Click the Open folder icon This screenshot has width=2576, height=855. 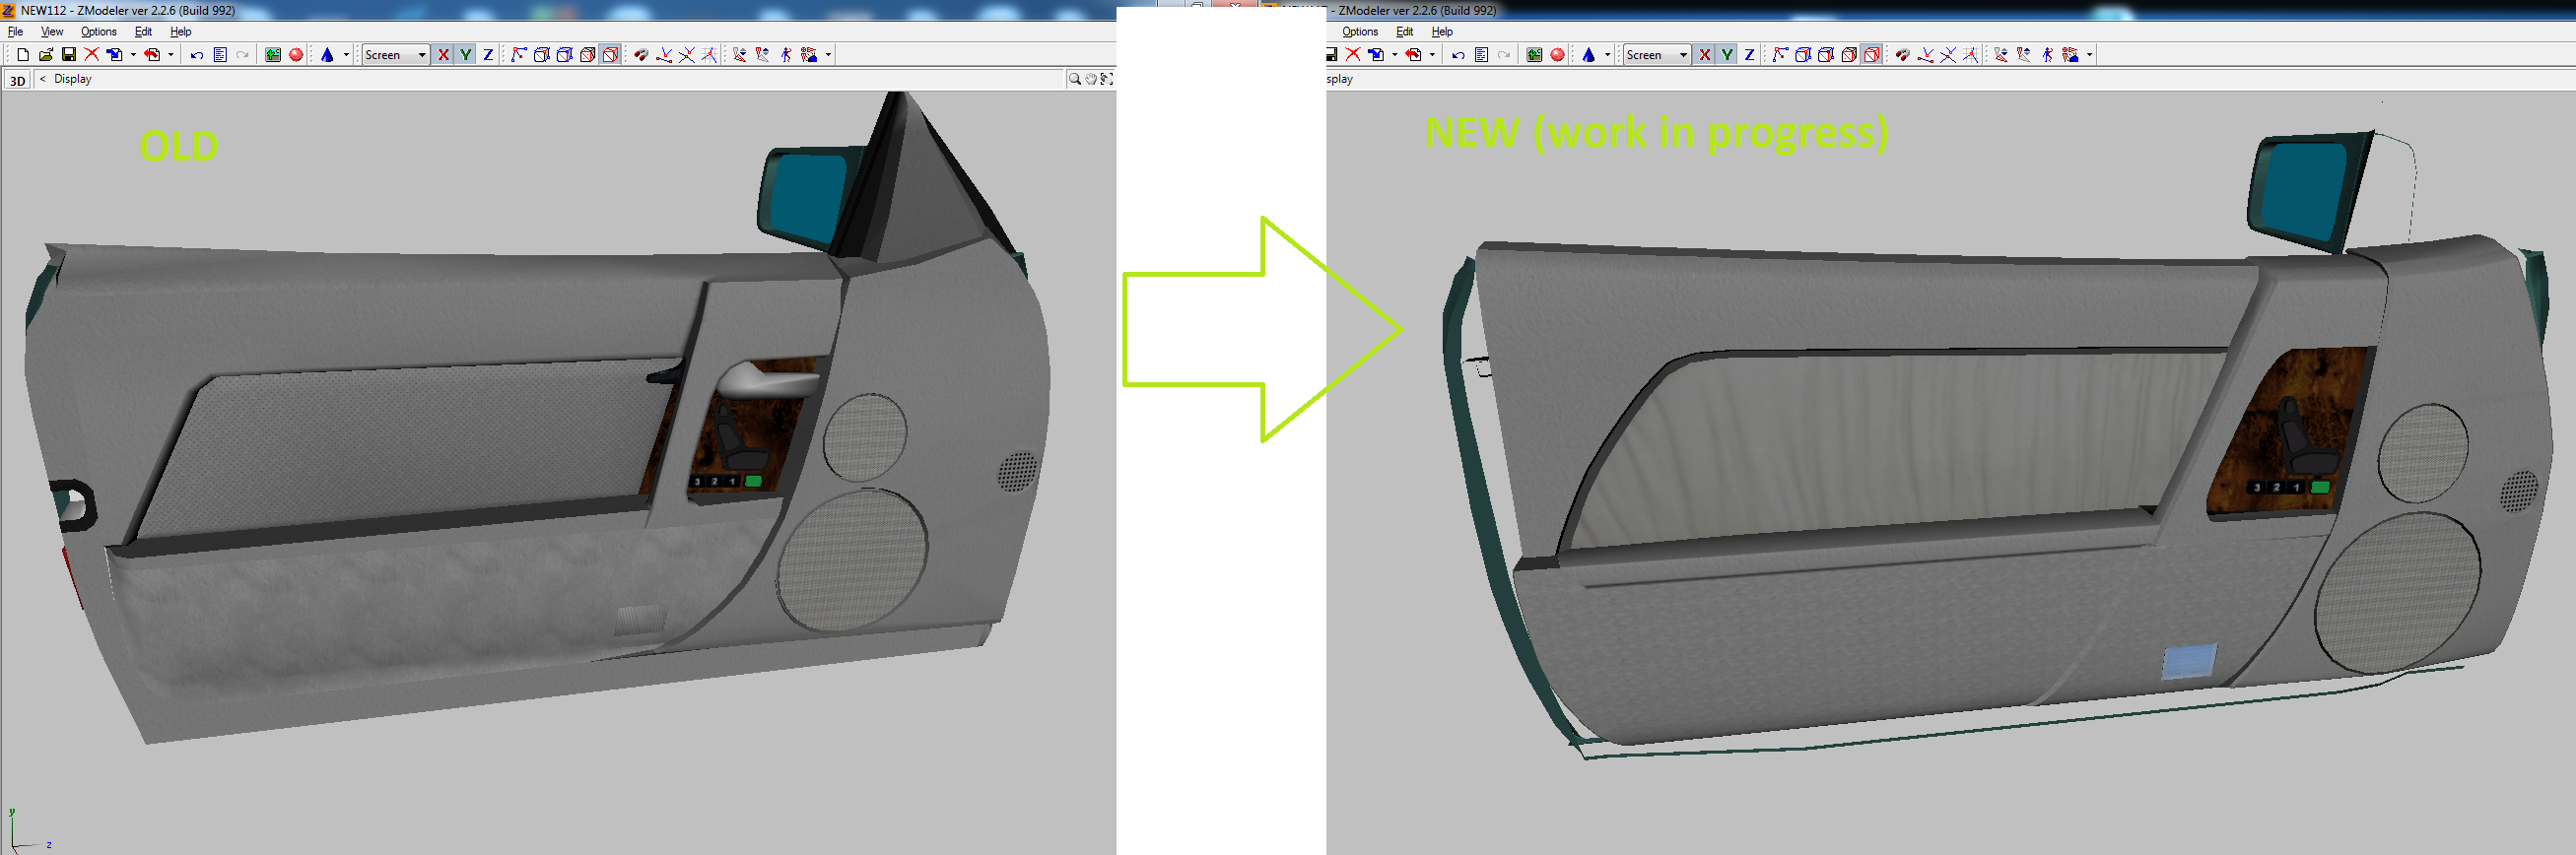45,55
